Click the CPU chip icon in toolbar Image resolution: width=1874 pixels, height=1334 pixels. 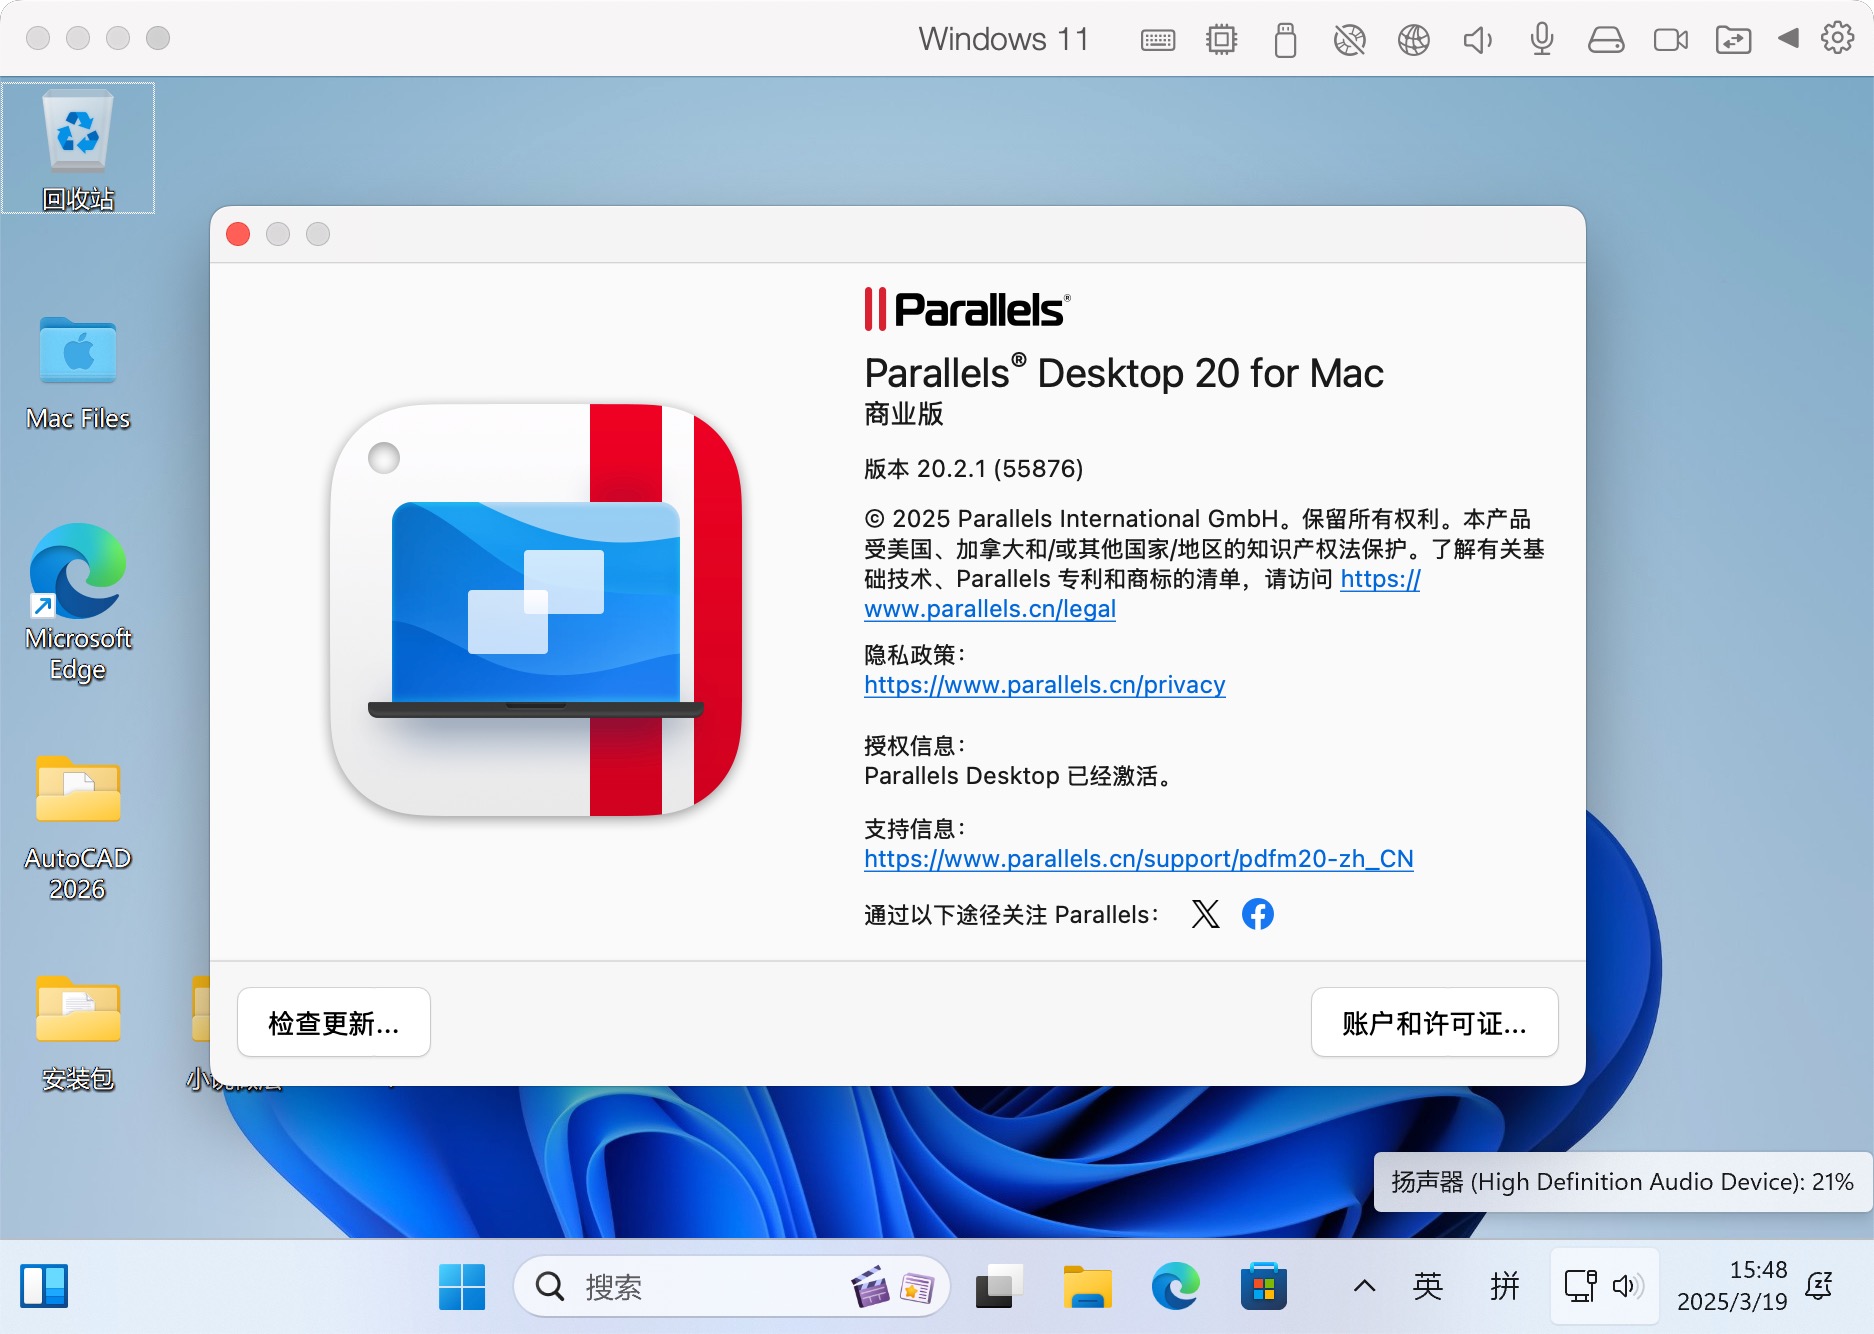[1221, 40]
